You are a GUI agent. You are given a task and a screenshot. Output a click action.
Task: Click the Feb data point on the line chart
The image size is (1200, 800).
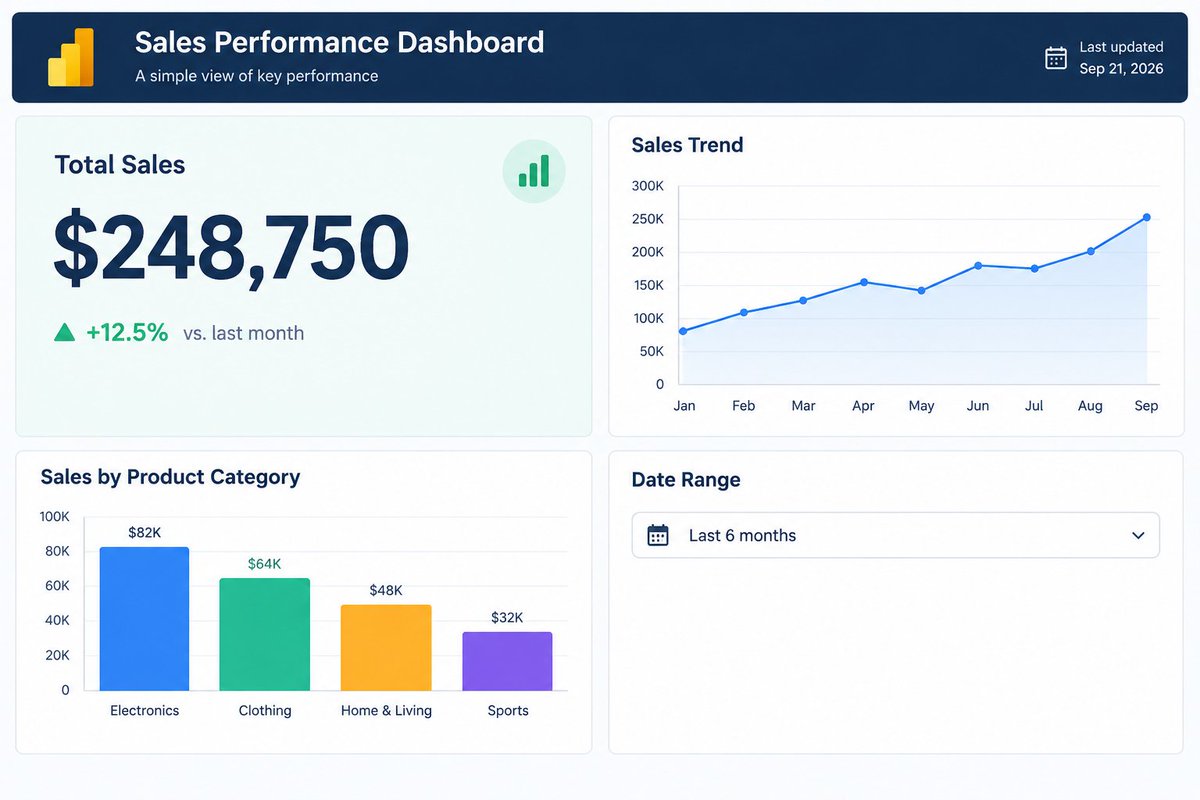(743, 312)
